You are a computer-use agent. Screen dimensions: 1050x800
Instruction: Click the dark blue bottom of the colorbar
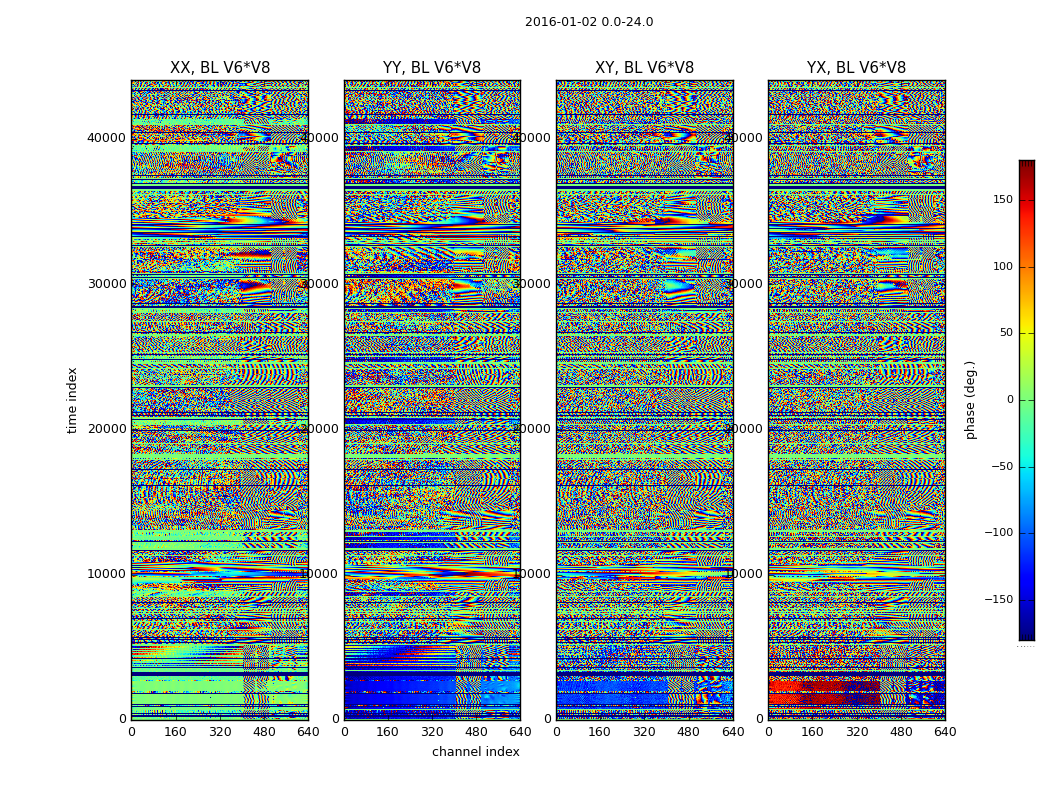point(1026,634)
